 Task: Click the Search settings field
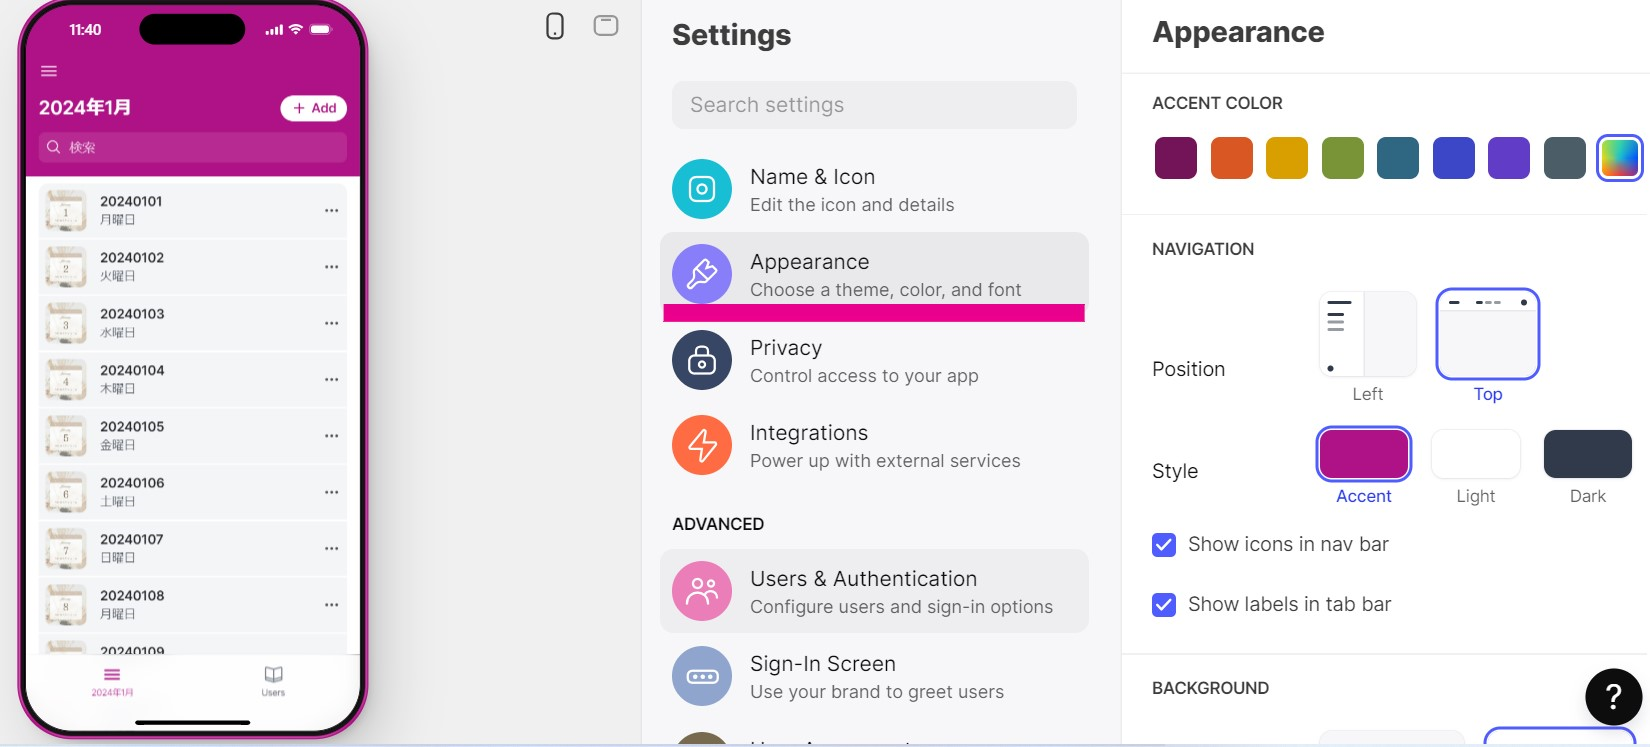pyautogui.click(x=875, y=105)
